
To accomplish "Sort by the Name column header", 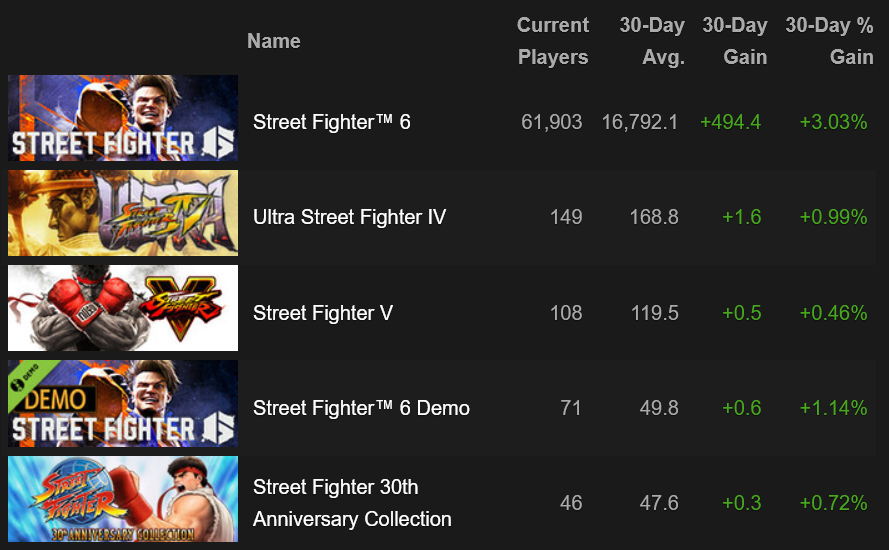I will click(274, 41).
